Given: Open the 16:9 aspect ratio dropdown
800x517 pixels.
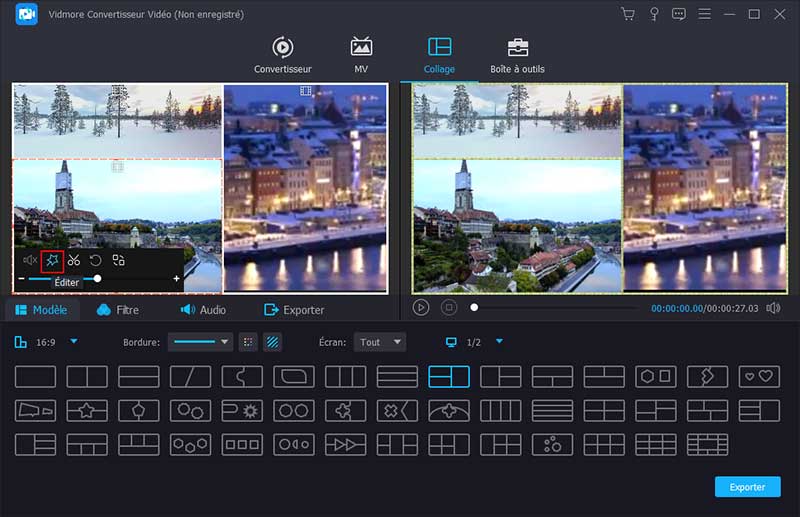Looking at the screenshot, I should tap(73, 342).
